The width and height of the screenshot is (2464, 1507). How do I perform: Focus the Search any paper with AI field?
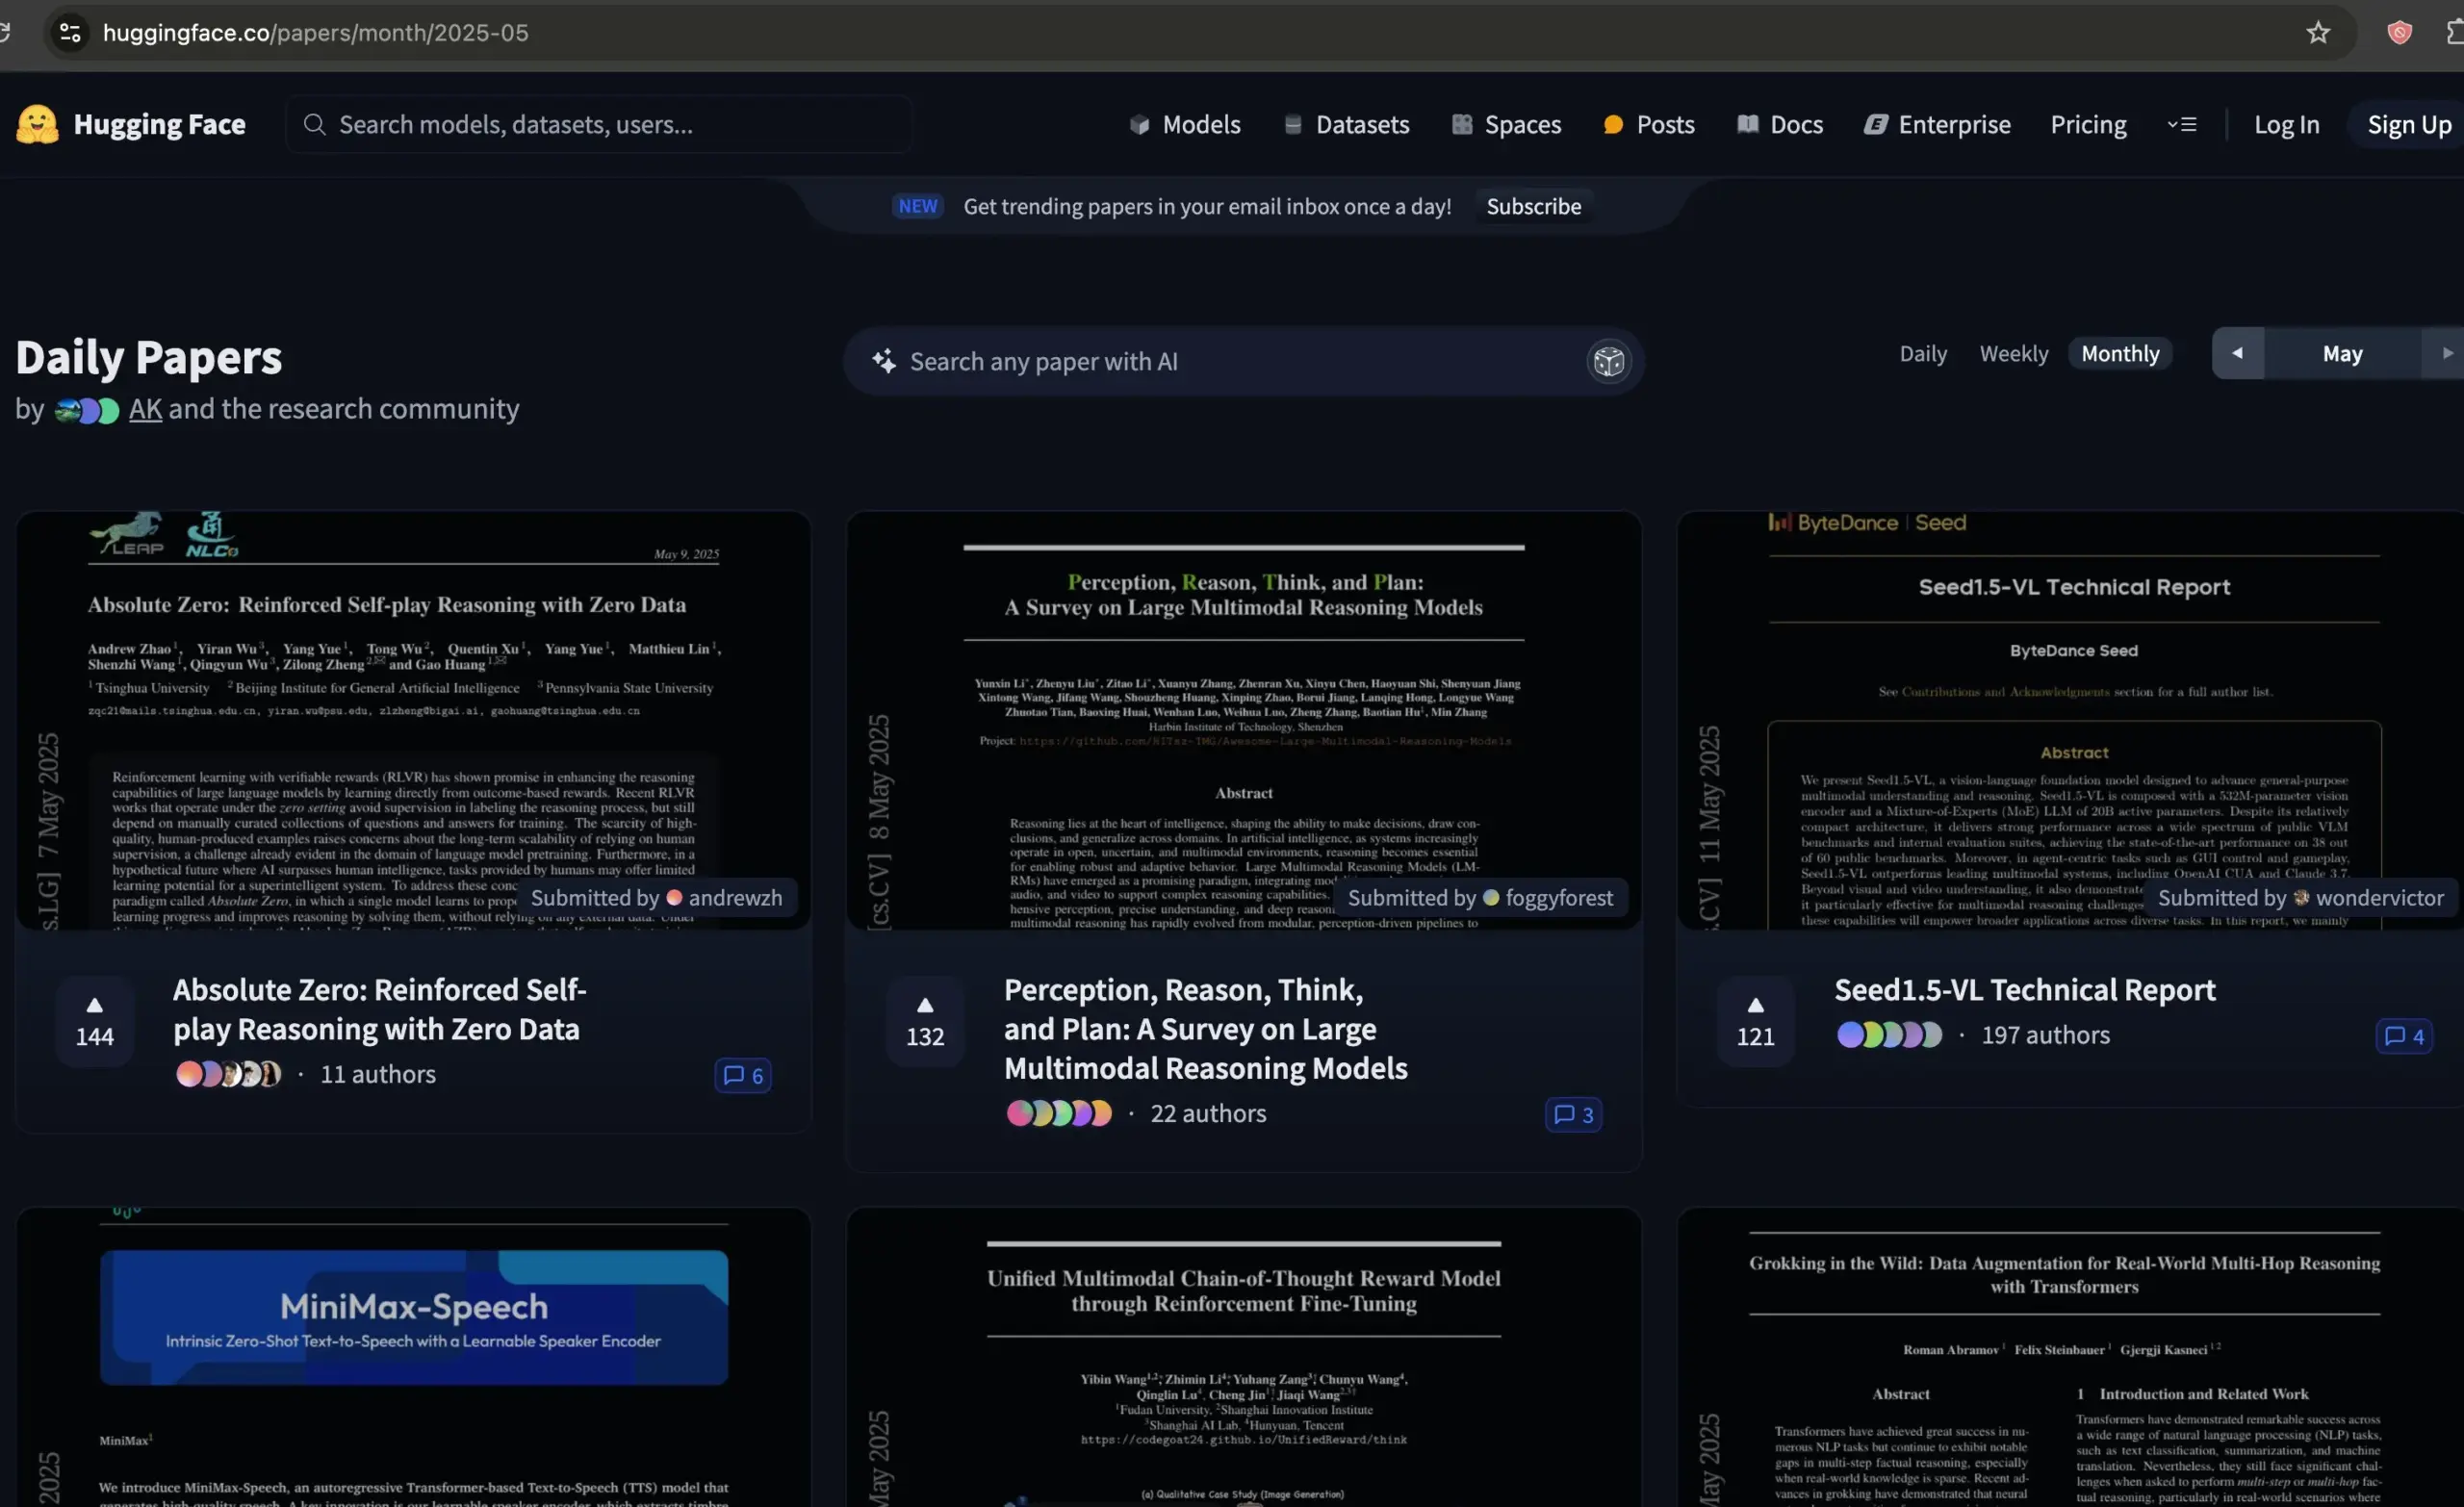(1243, 361)
